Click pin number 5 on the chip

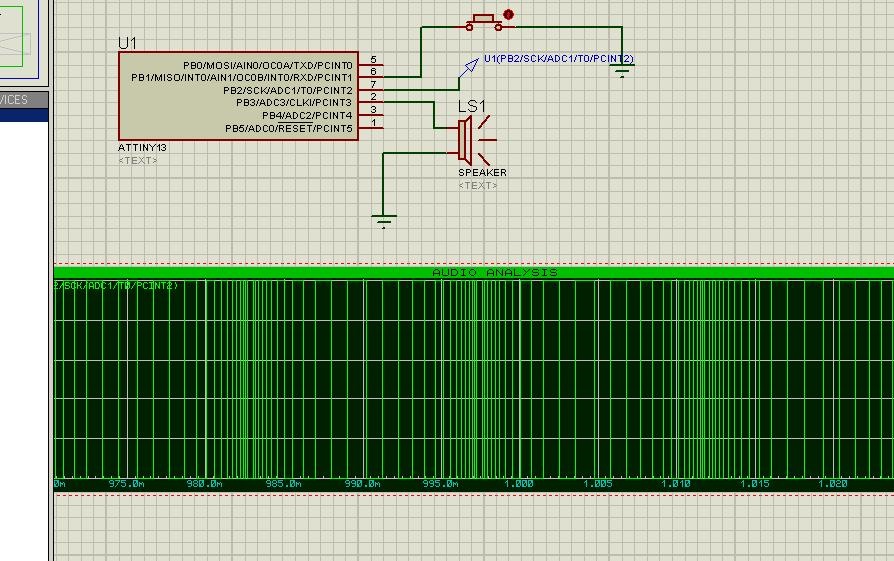tap(373, 59)
